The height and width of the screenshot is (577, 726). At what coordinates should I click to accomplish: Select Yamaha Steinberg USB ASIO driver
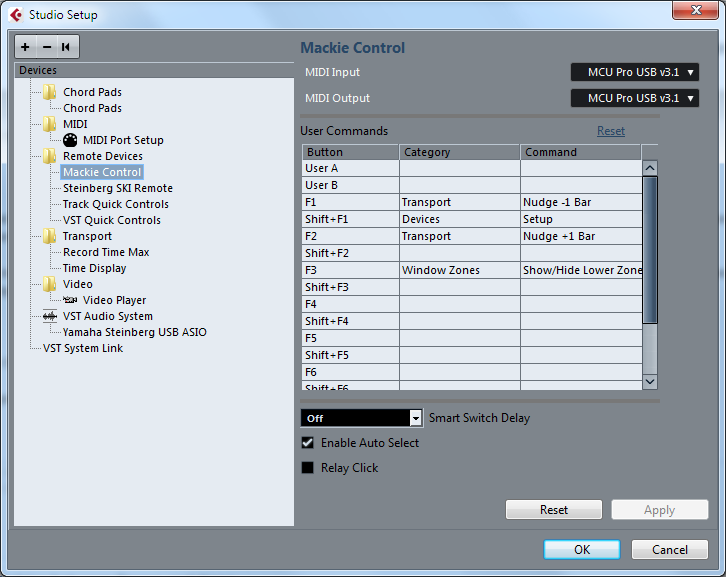[x=135, y=332]
